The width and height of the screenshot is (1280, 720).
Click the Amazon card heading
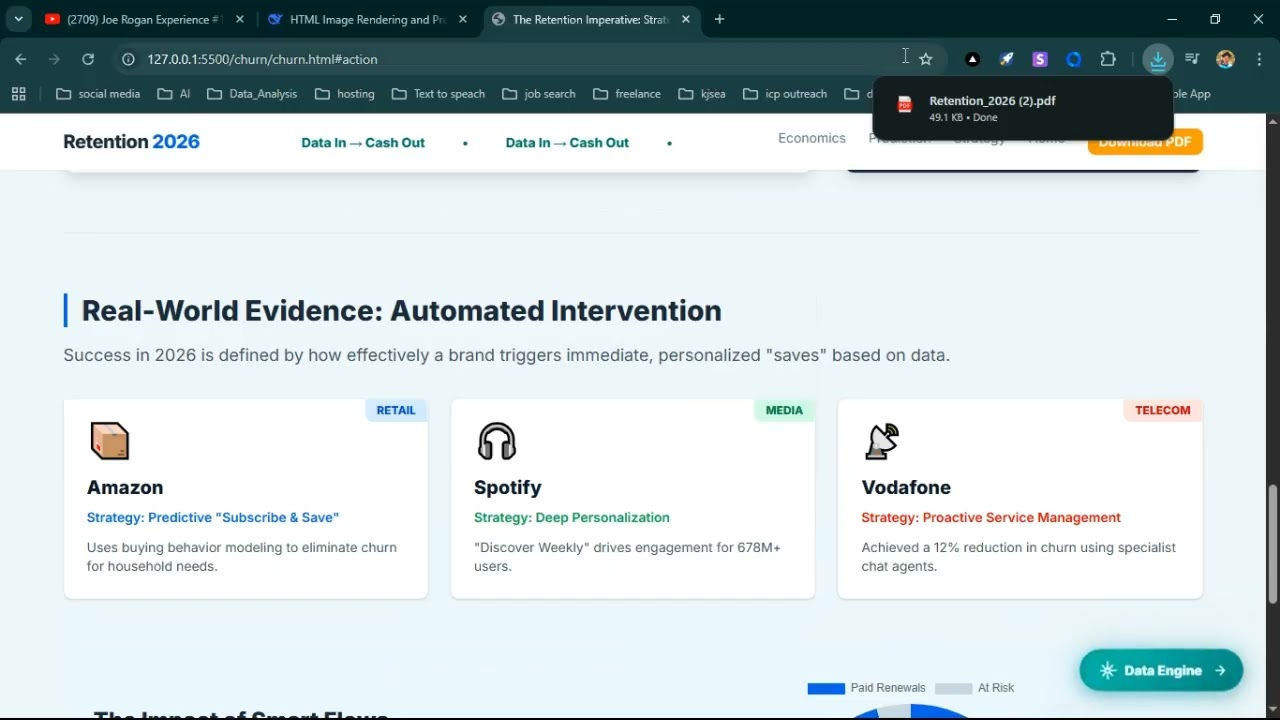pos(125,488)
